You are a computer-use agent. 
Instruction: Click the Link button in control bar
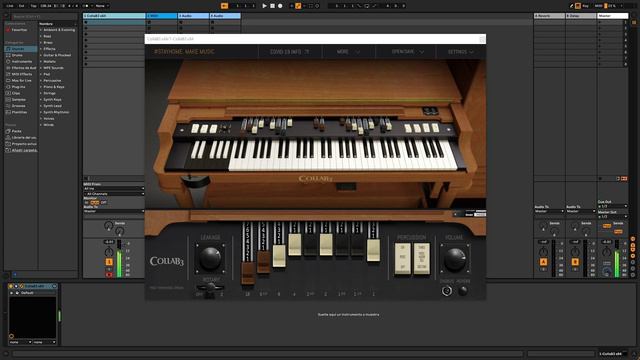10,6
